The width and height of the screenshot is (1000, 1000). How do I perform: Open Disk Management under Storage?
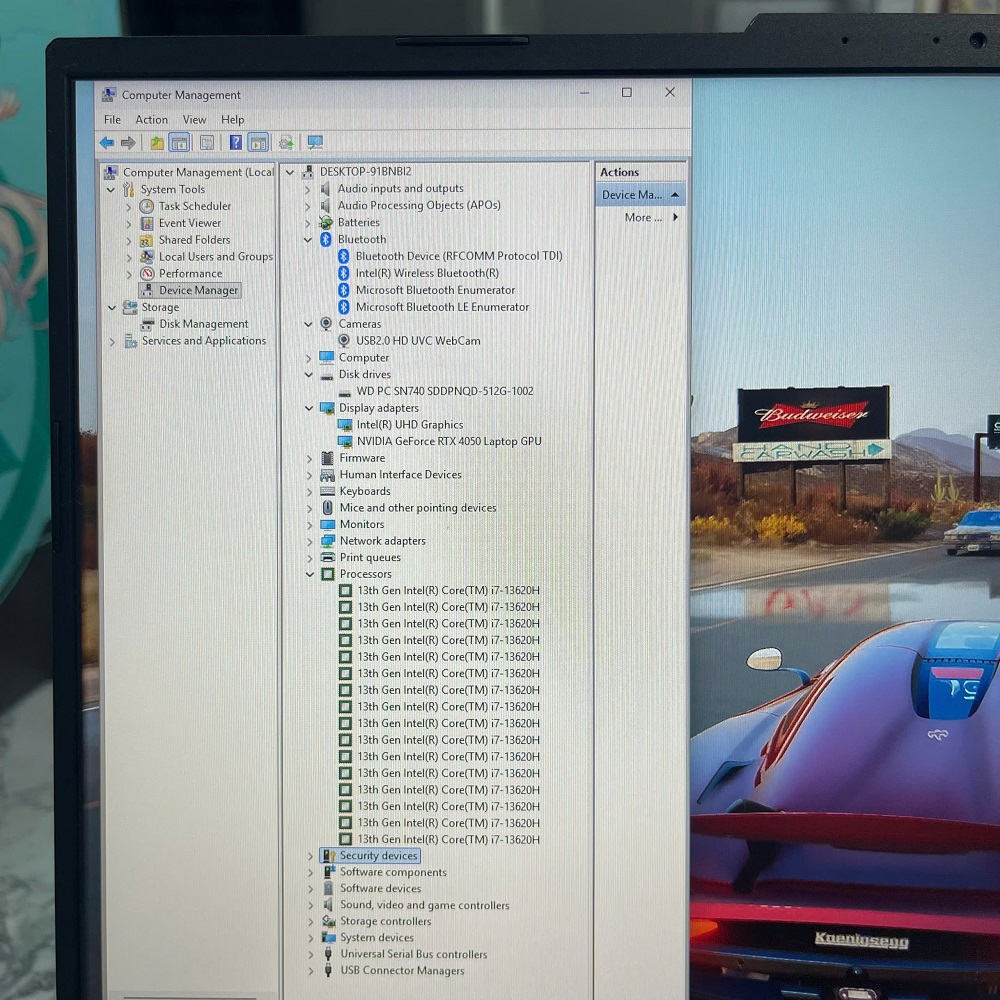click(x=203, y=324)
